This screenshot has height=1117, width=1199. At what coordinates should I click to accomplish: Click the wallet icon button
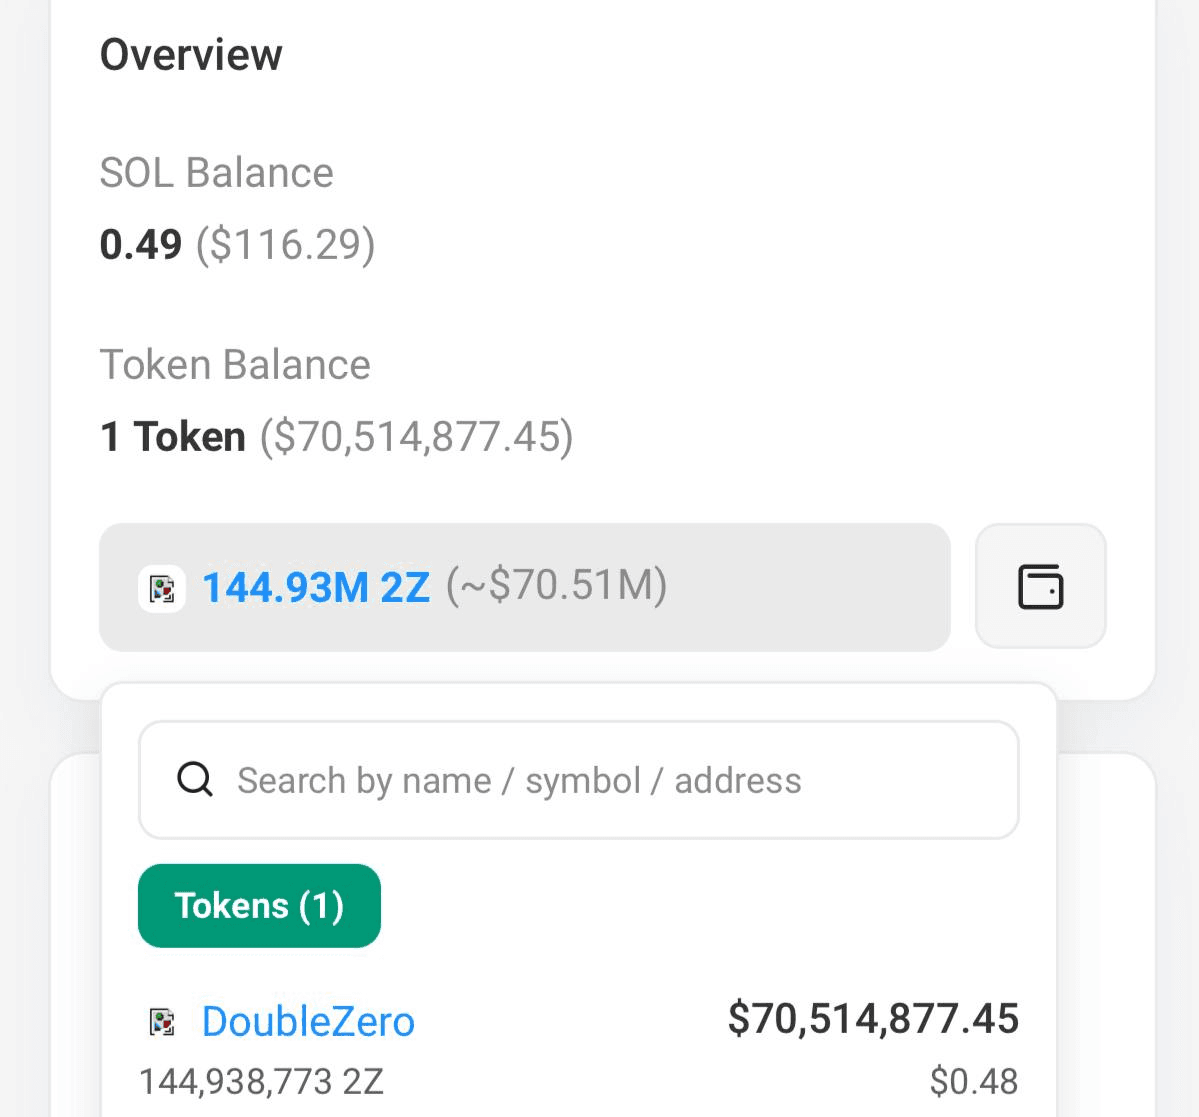pyautogui.click(x=1040, y=587)
